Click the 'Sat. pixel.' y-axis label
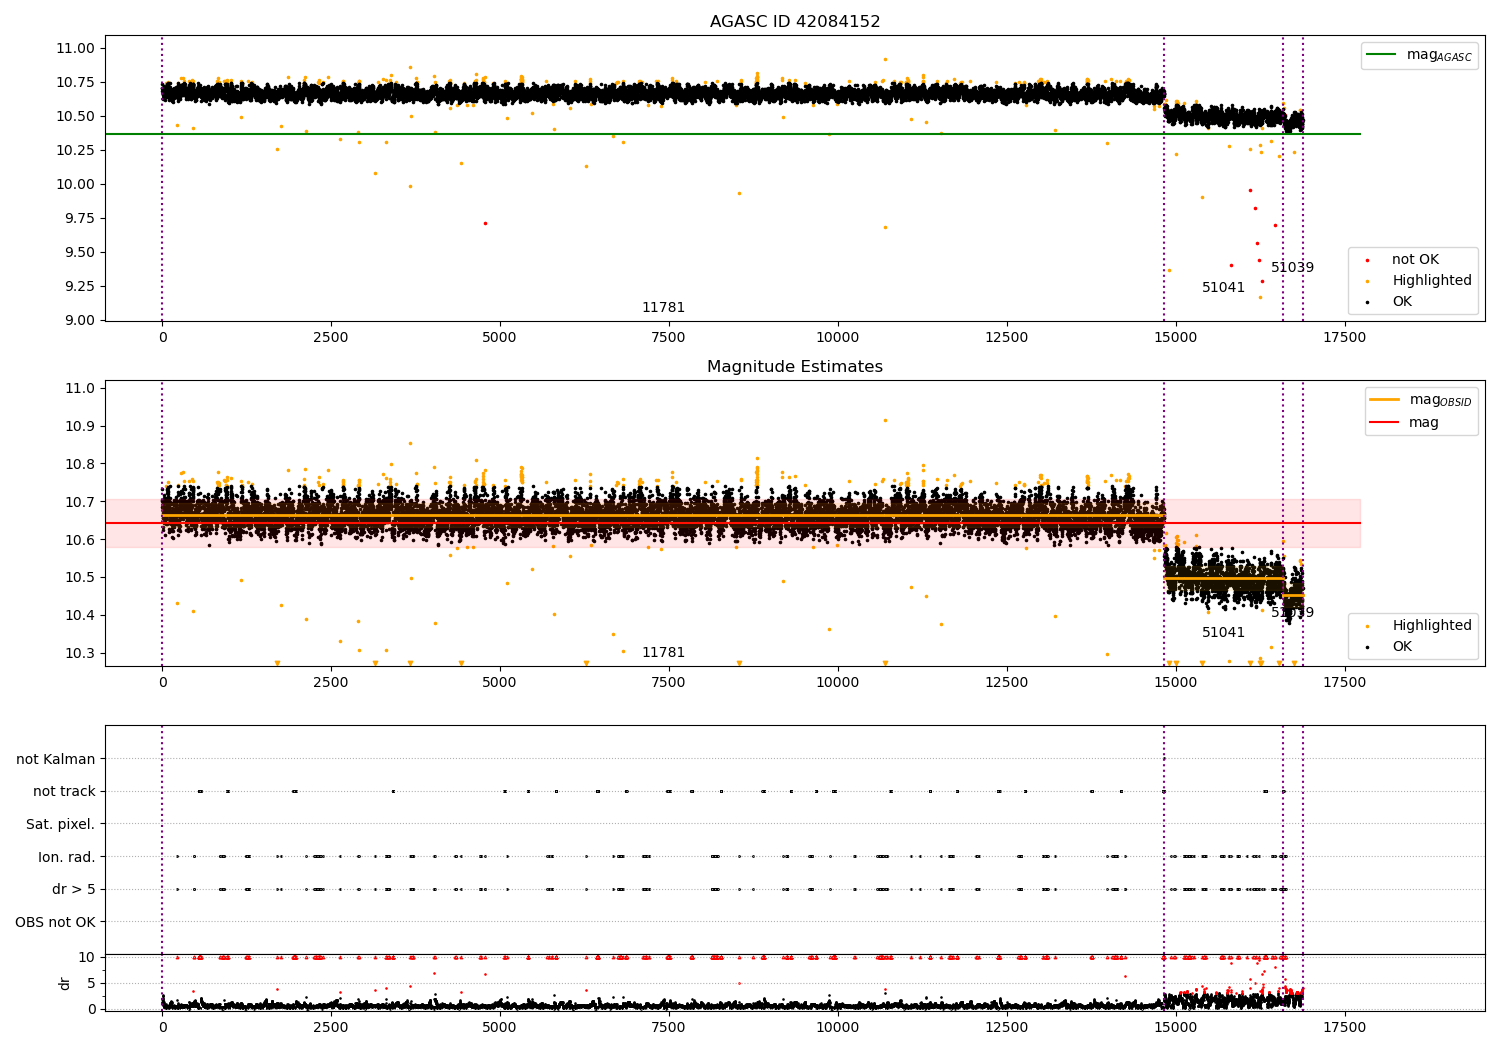Viewport: 1500px width, 1050px height. click(60, 824)
